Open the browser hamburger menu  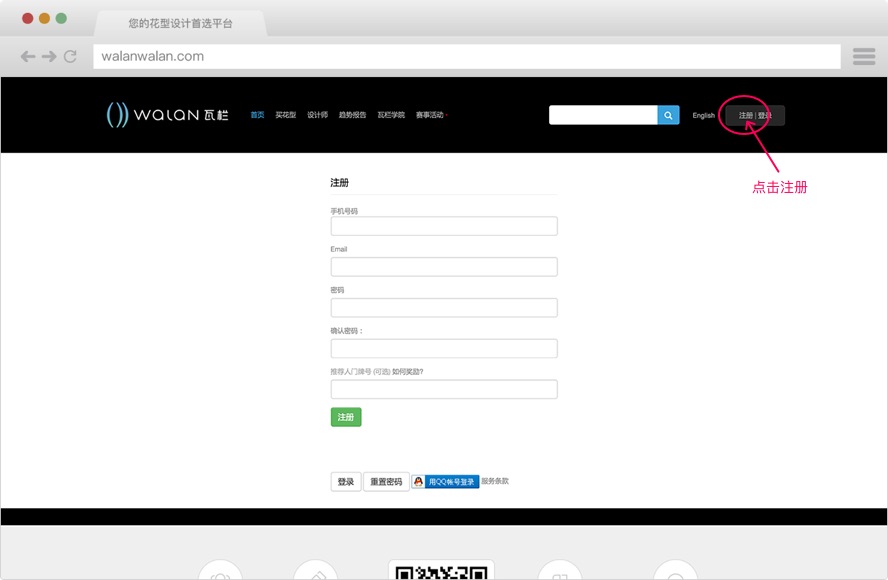864,57
